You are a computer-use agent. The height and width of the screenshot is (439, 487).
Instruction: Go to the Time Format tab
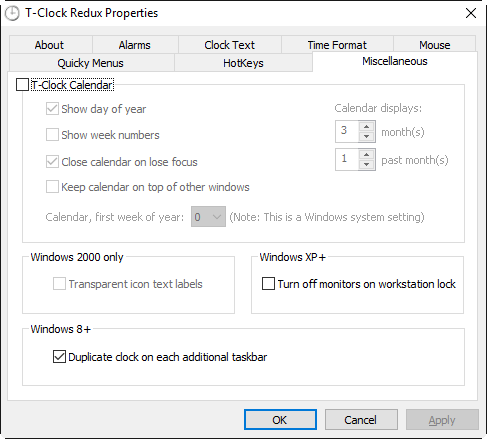pos(337,45)
